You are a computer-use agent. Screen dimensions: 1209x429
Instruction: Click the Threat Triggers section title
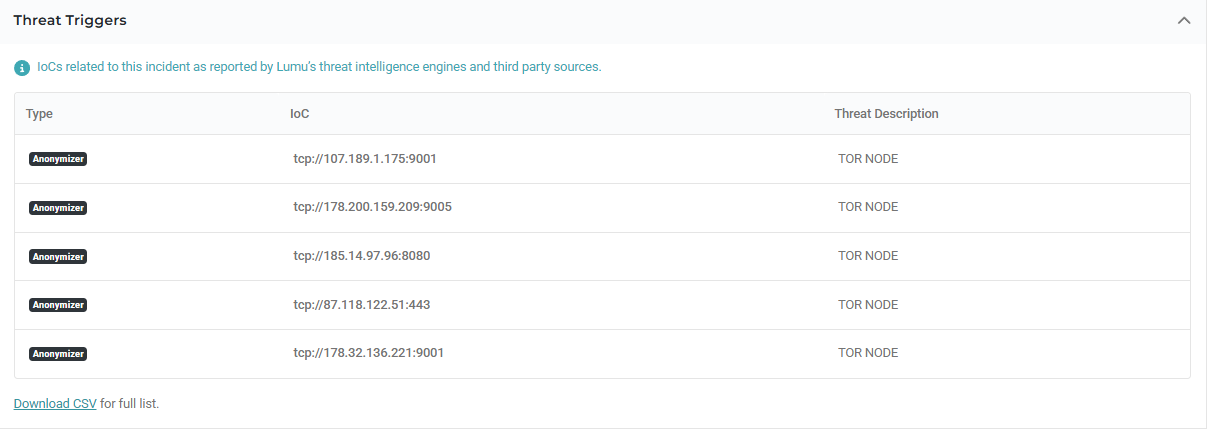click(x=70, y=21)
